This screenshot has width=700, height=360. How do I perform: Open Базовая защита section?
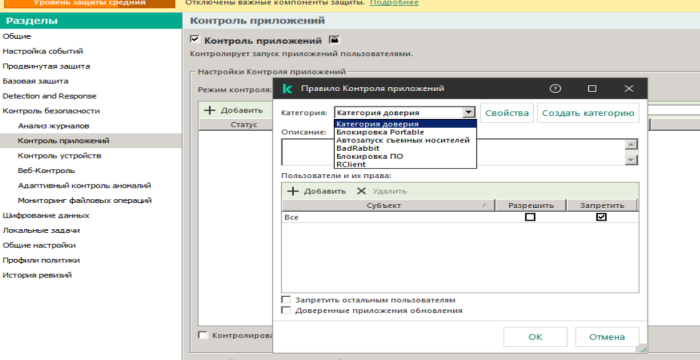click(x=36, y=81)
